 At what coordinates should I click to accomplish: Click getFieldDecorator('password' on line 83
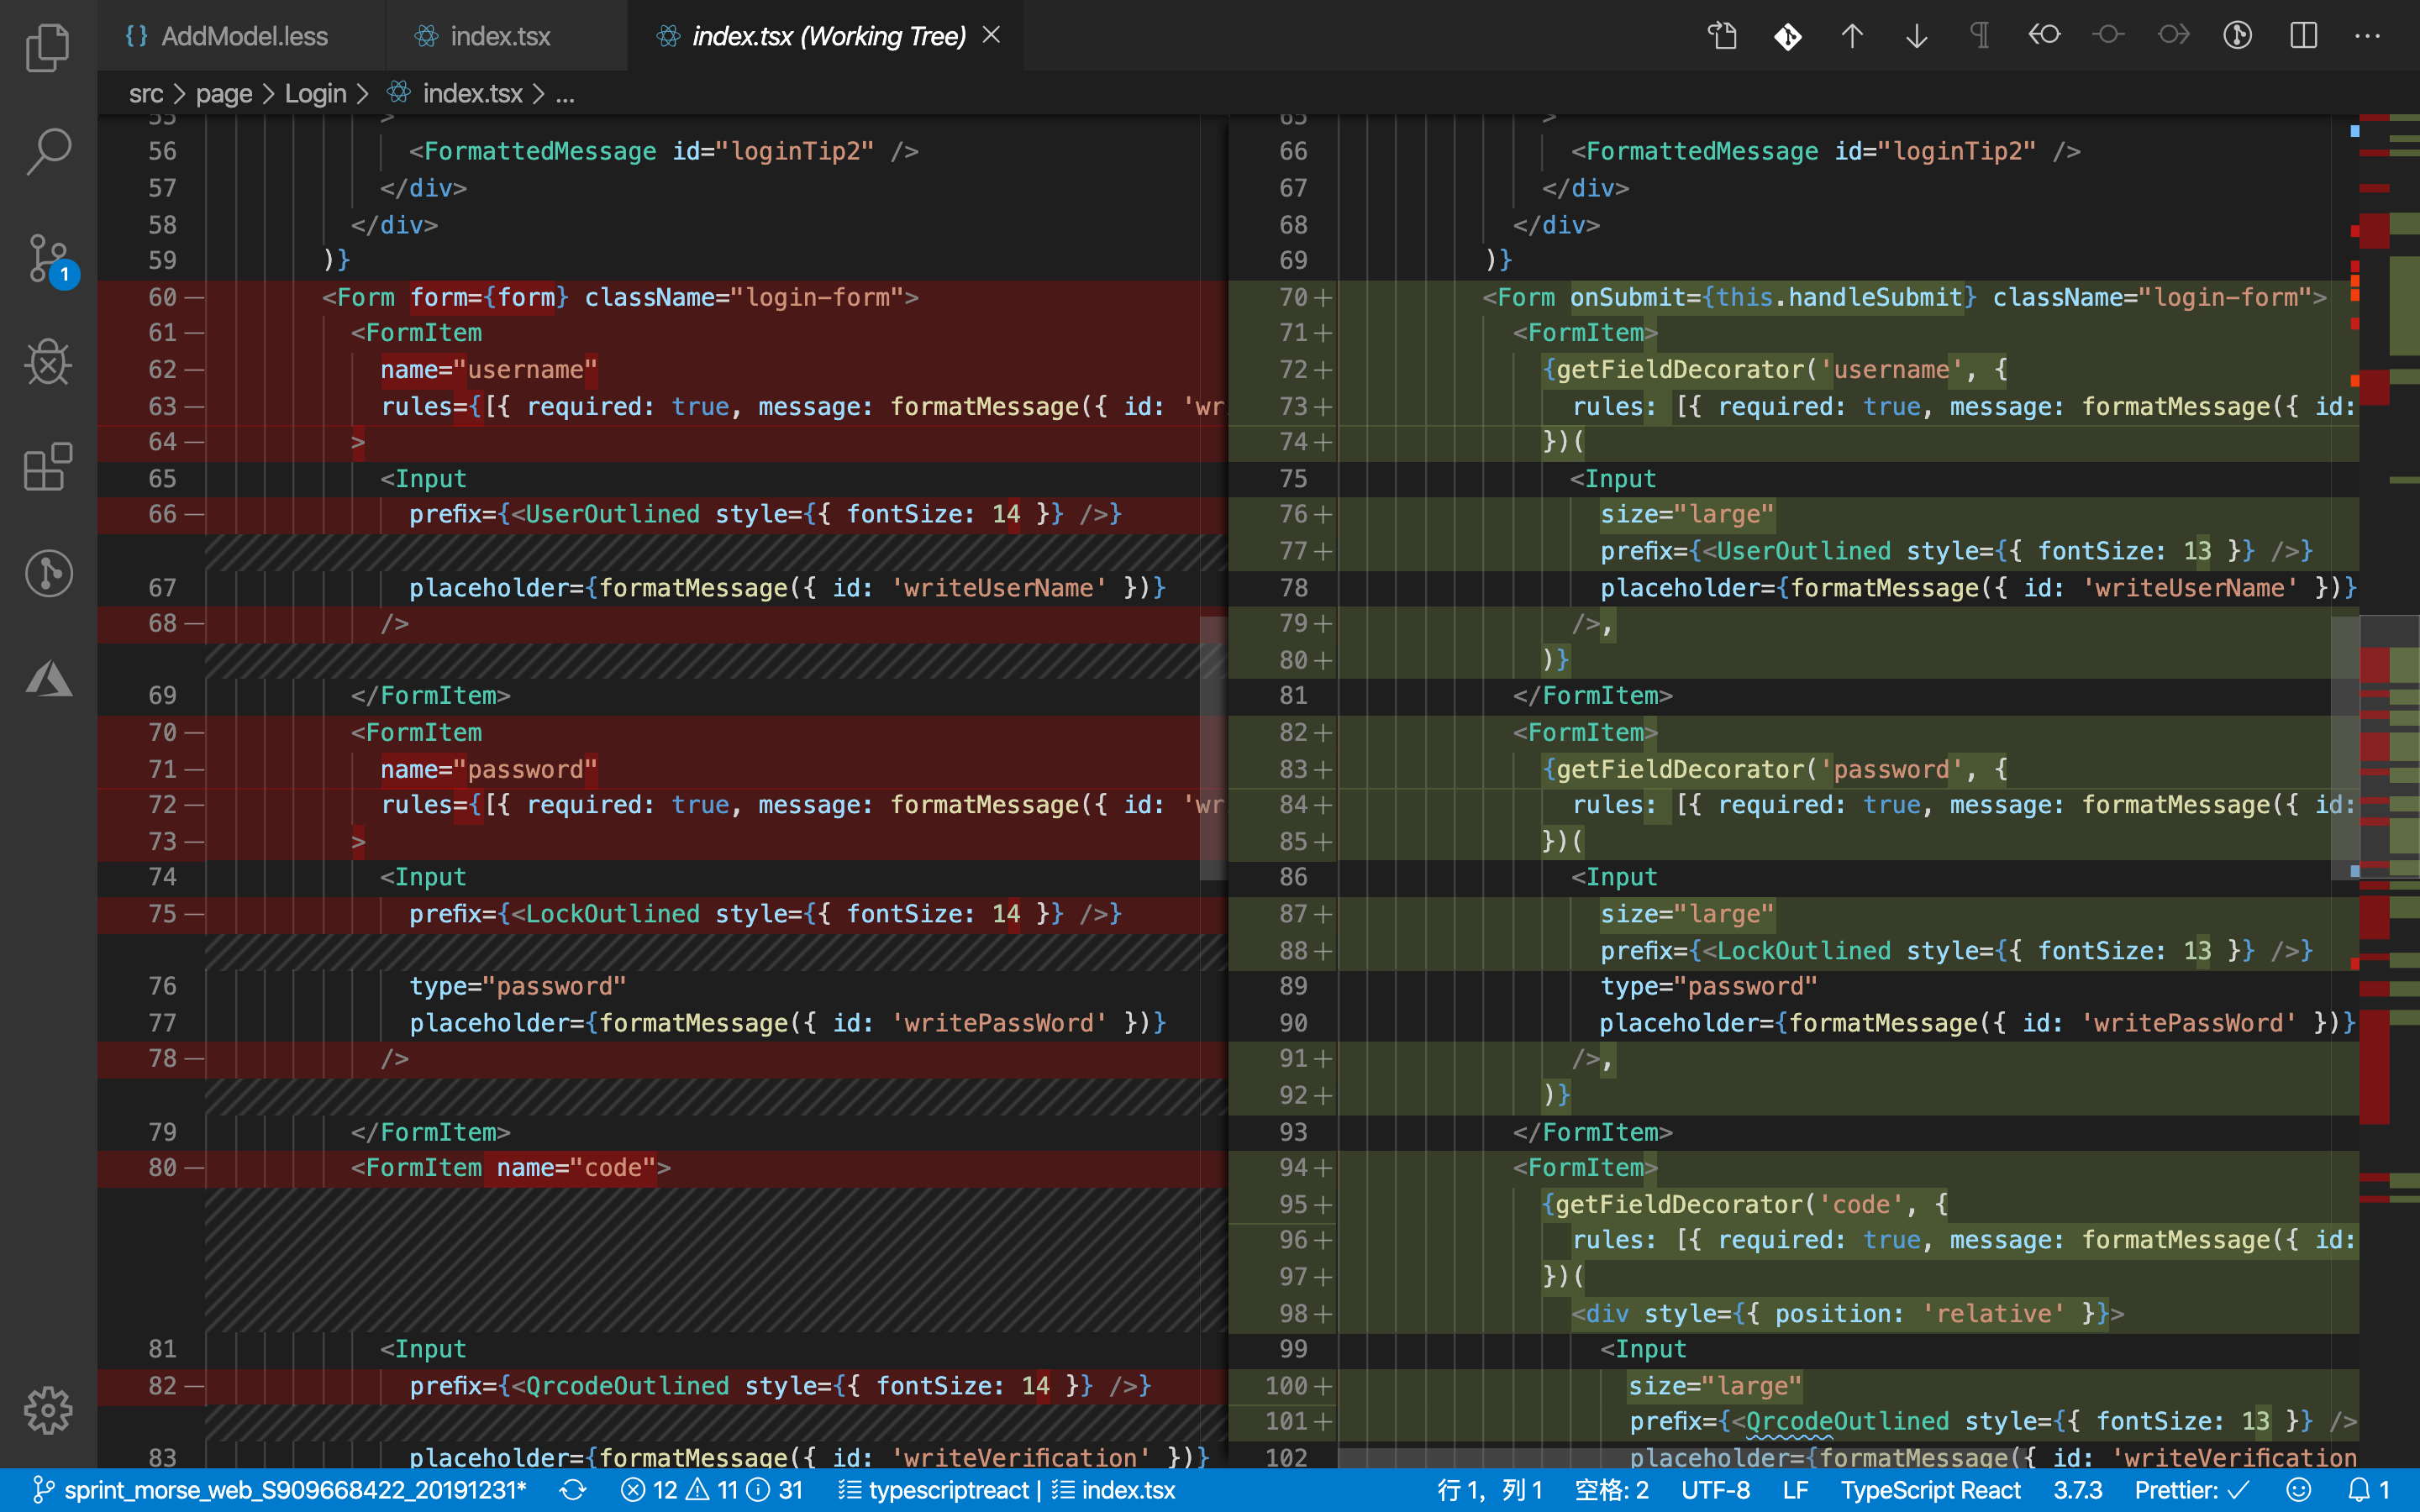[x=1753, y=769]
